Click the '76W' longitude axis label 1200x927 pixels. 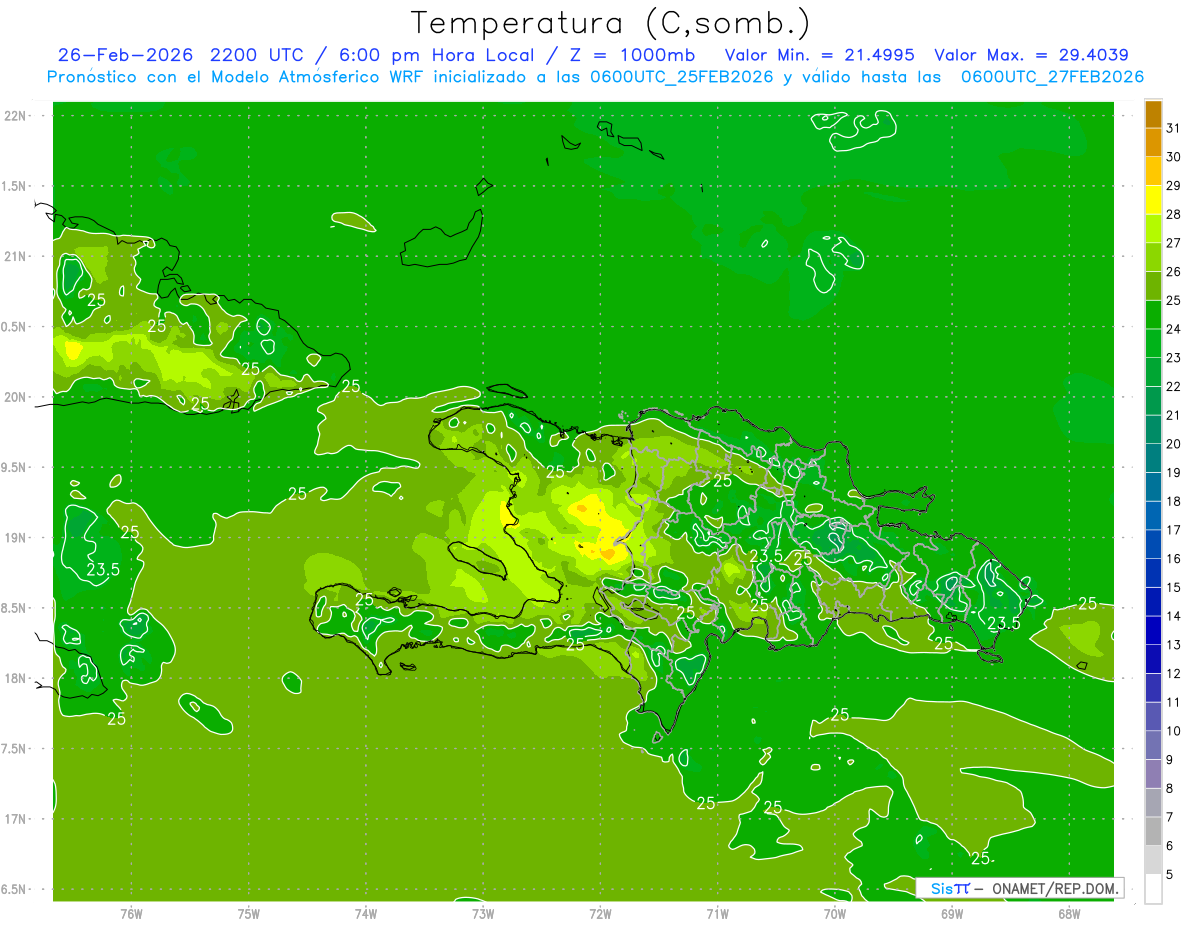click(131, 914)
